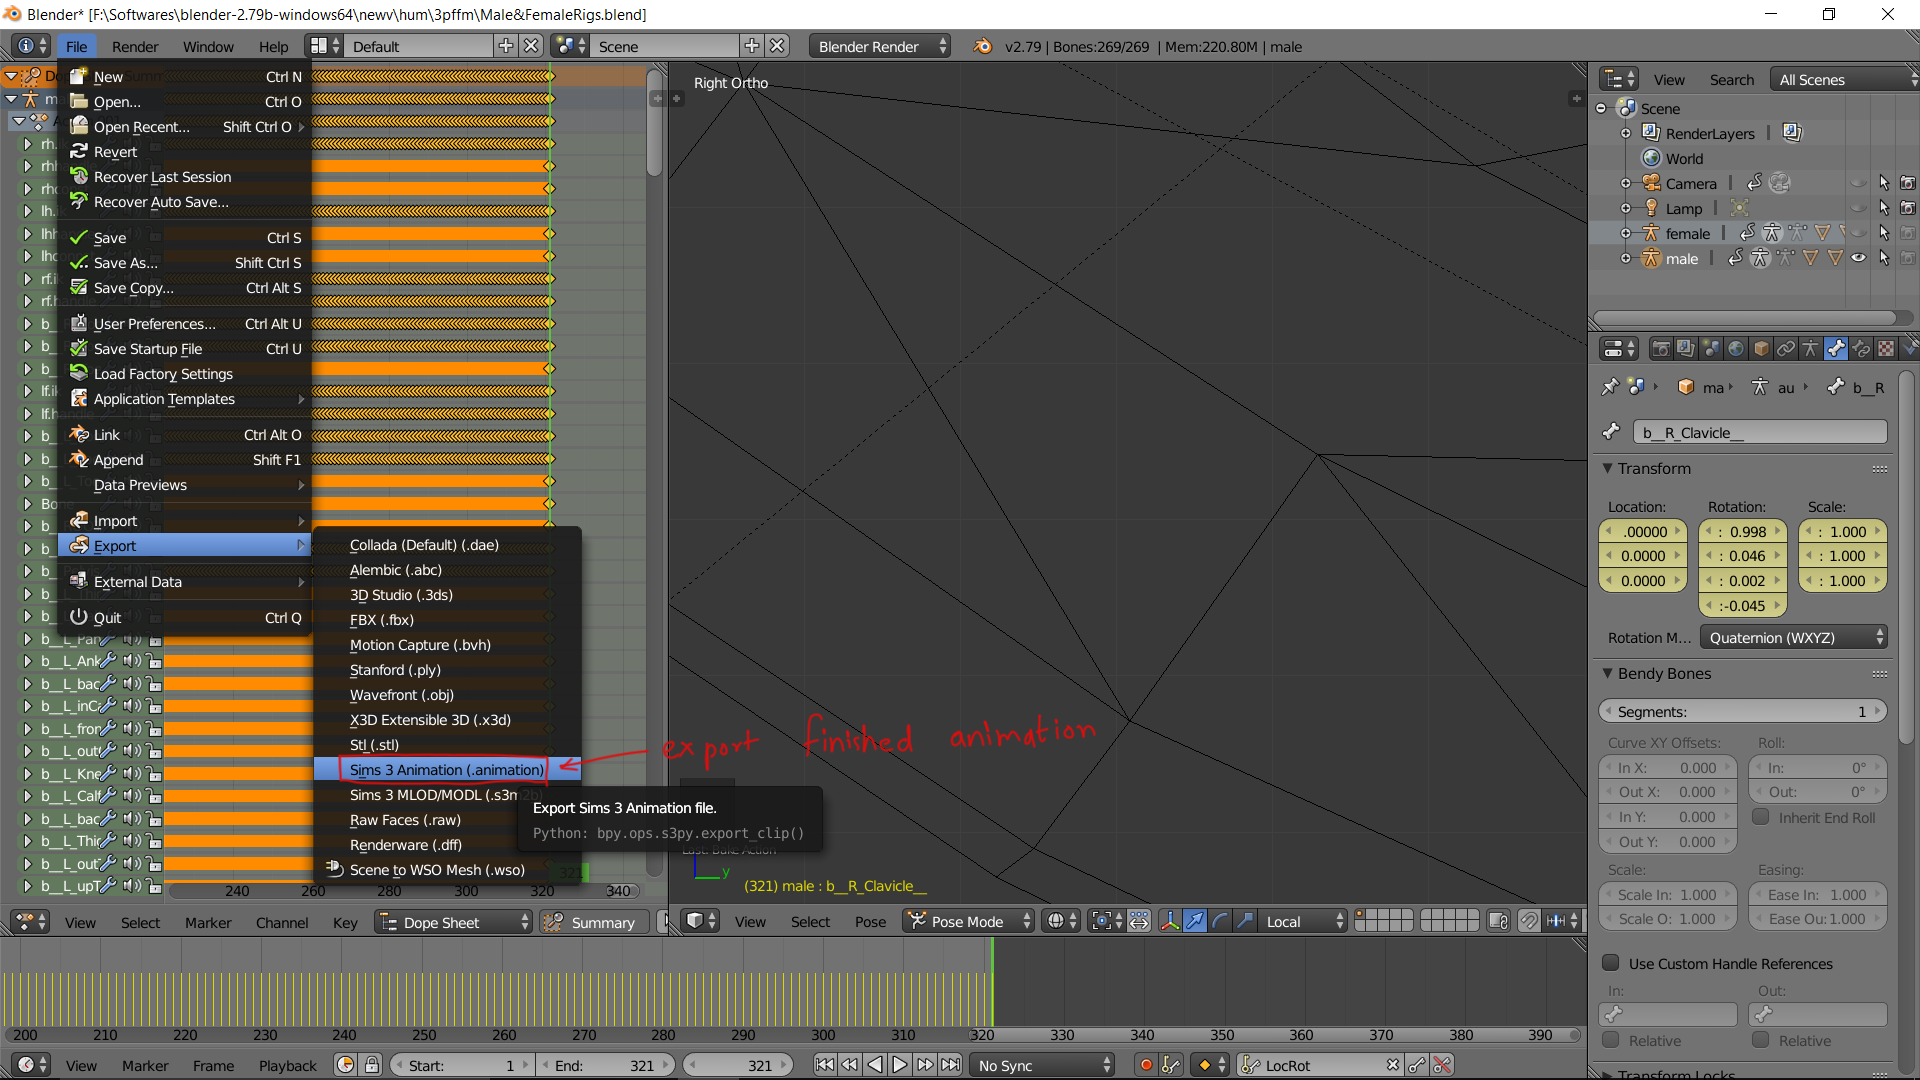Open Bone properties tab
1920x1080 pixels.
coord(1836,348)
